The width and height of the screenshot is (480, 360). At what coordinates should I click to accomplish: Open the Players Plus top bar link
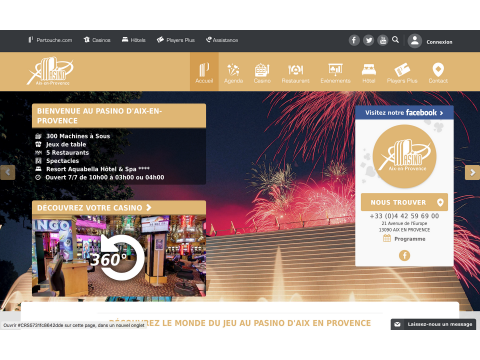point(176,40)
